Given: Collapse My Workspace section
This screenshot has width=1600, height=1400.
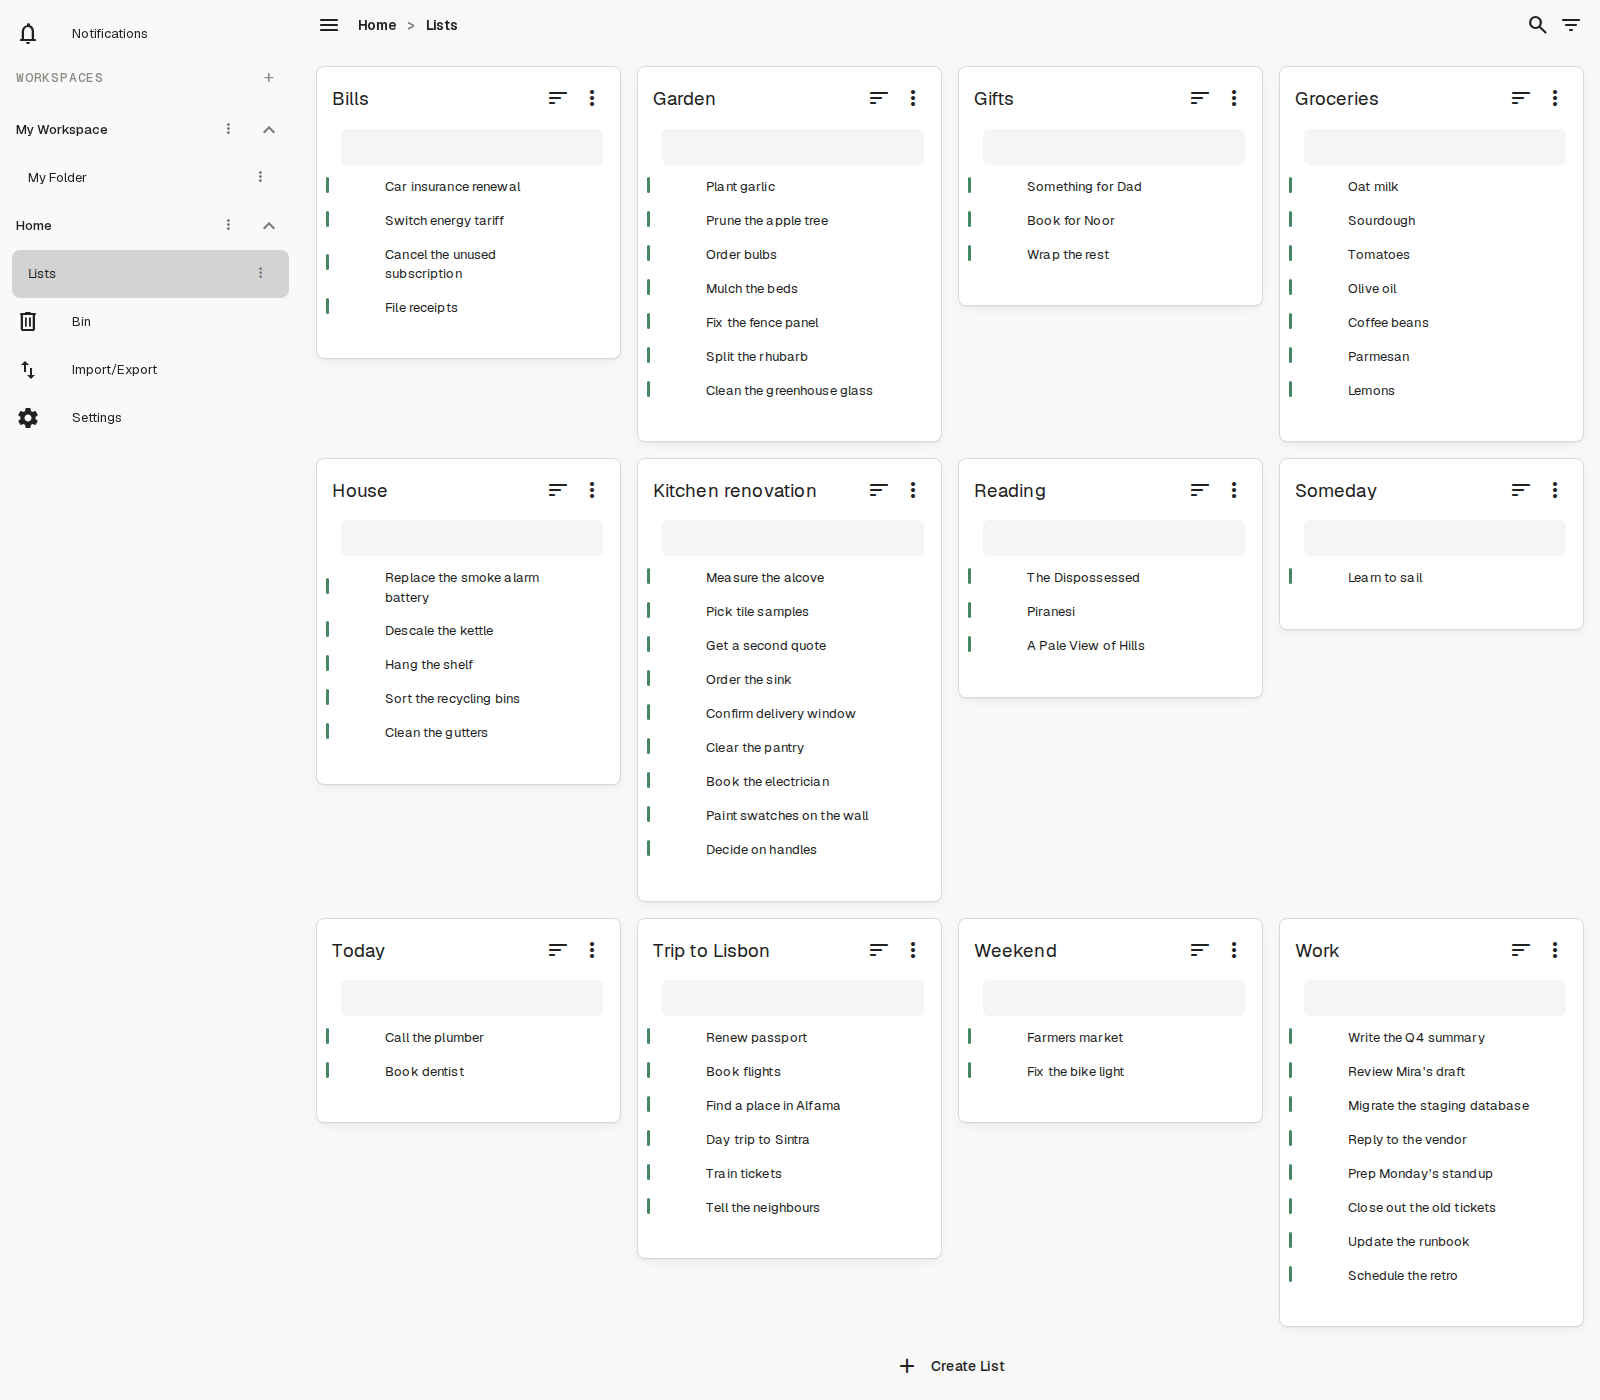Looking at the screenshot, I should pyautogui.click(x=269, y=129).
